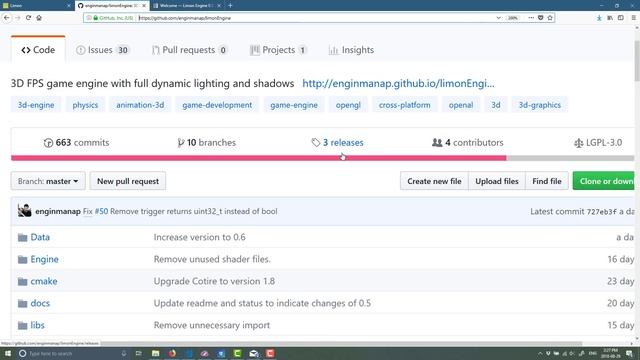This screenshot has width=640, height=360.
Task: Bookmark this page with the star icon
Action: click(550, 18)
